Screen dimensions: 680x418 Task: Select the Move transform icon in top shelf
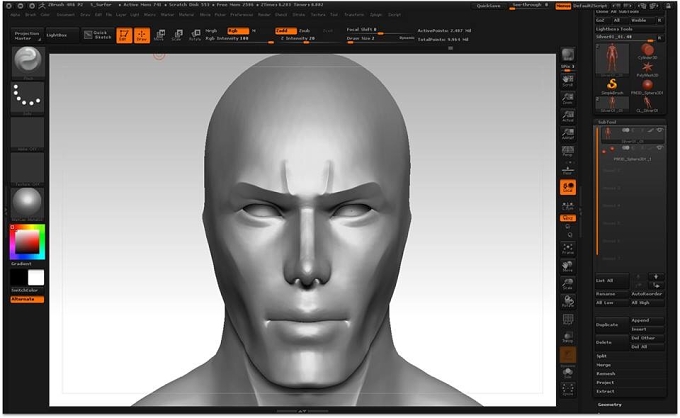click(159, 36)
